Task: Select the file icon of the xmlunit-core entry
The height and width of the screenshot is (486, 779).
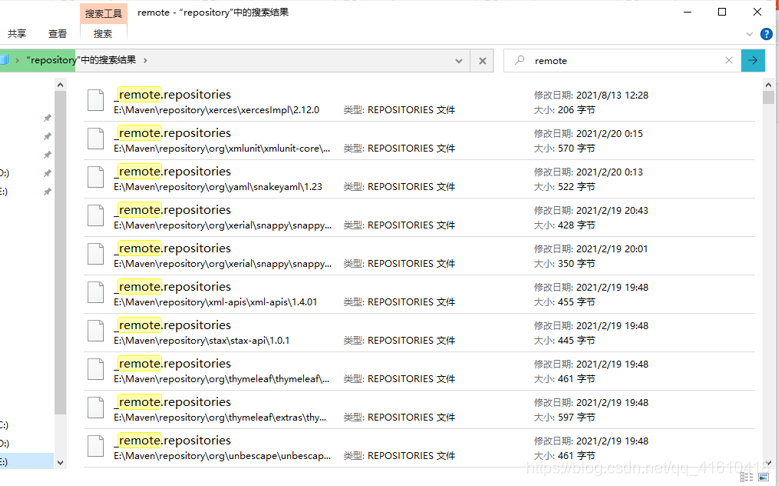Action: pyautogui.click(x=95, y=138)
